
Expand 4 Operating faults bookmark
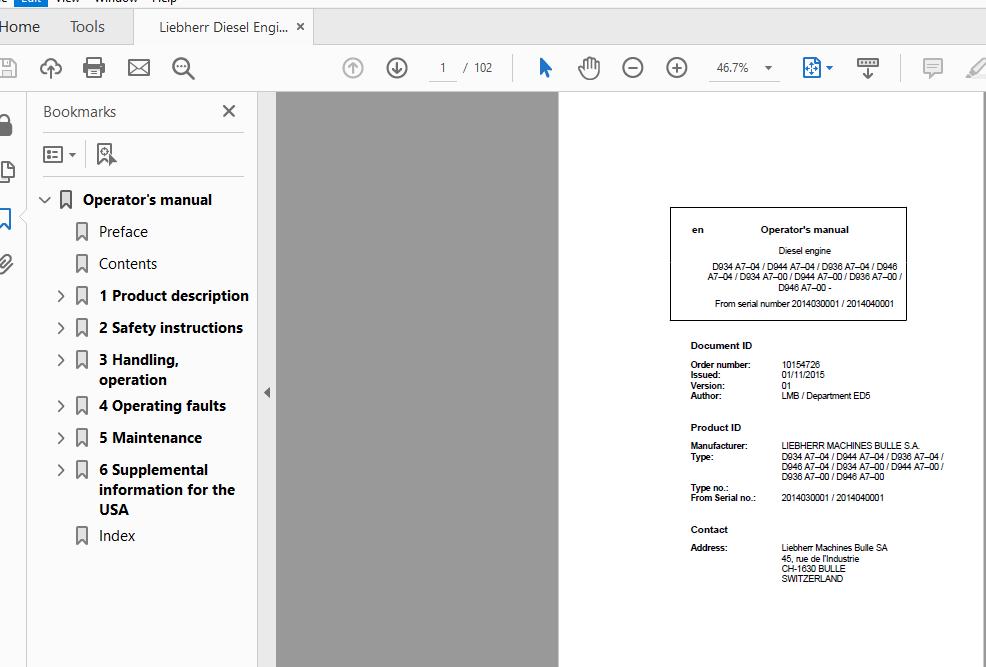pos(61,406)
